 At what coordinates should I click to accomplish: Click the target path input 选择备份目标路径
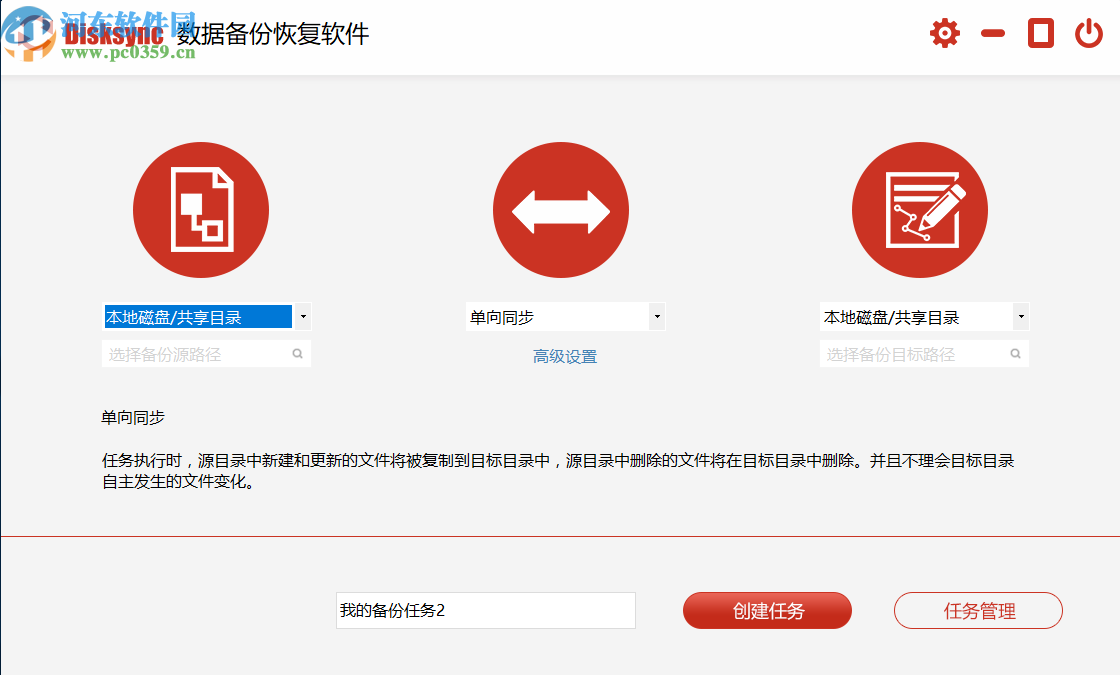pos(910,353)
